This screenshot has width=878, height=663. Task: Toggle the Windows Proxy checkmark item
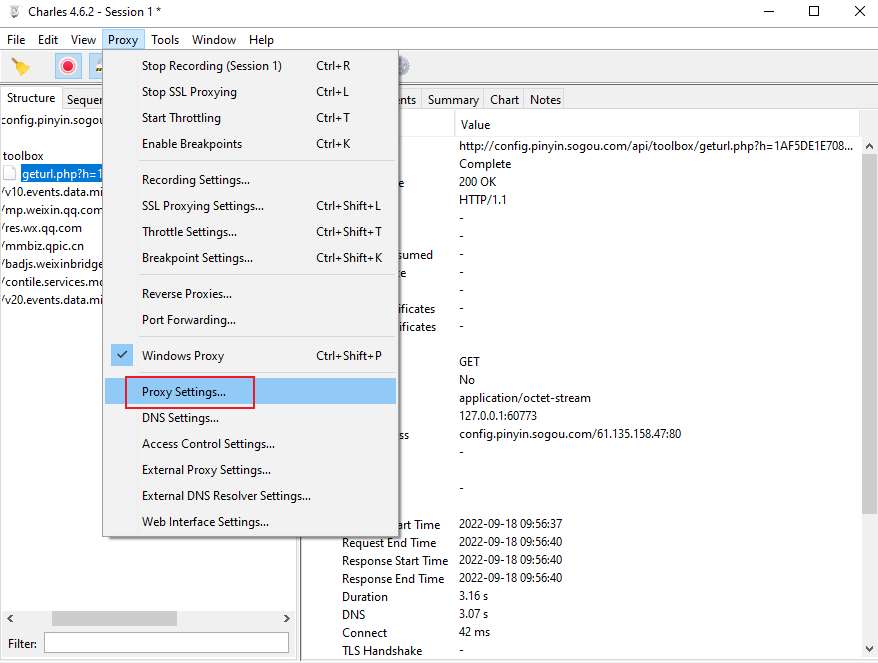(x=250, y=356)
